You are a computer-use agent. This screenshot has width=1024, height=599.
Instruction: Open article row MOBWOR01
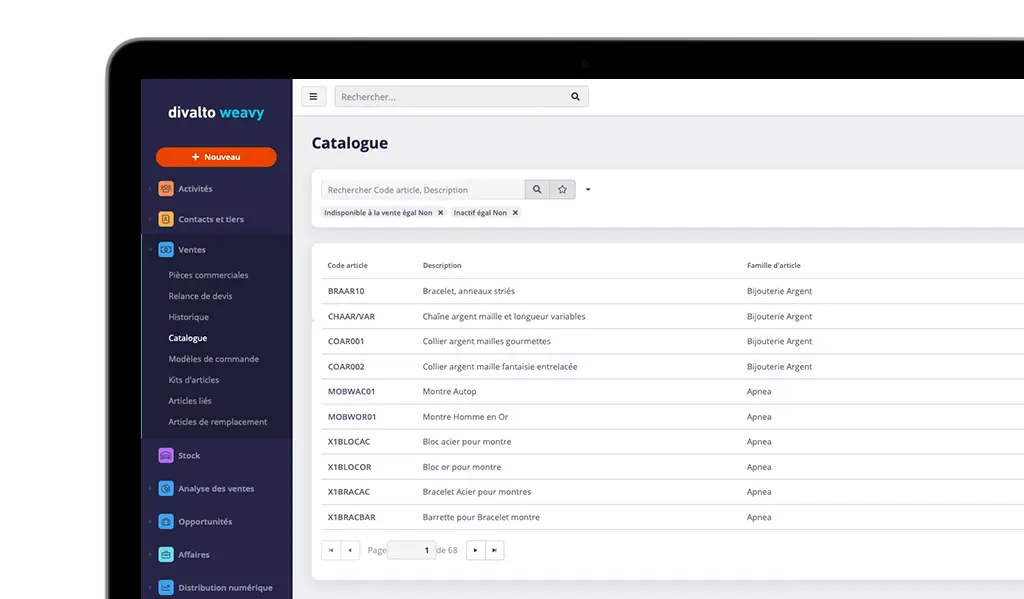673,417
